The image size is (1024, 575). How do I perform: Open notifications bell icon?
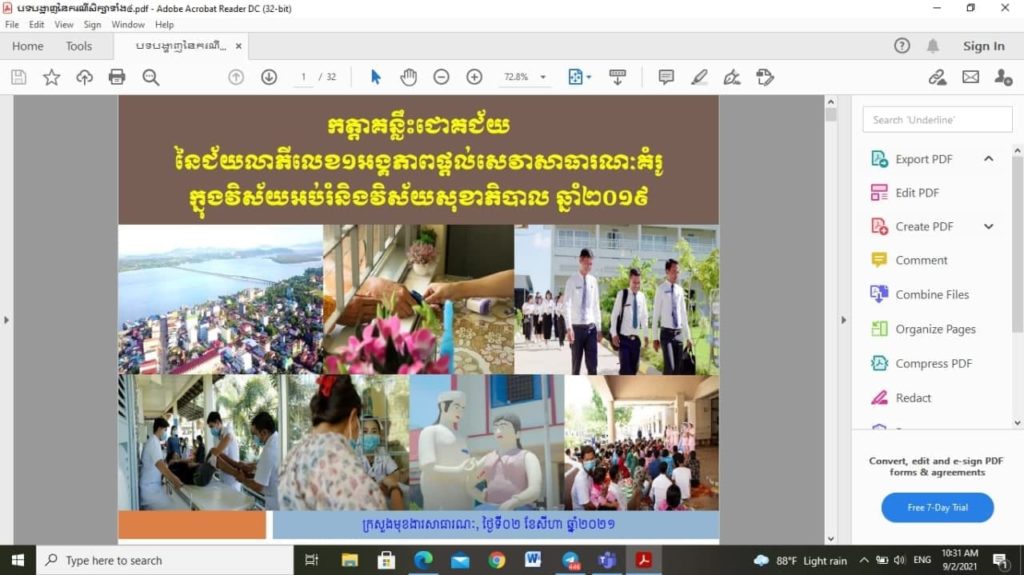click(x=933, y=46)
